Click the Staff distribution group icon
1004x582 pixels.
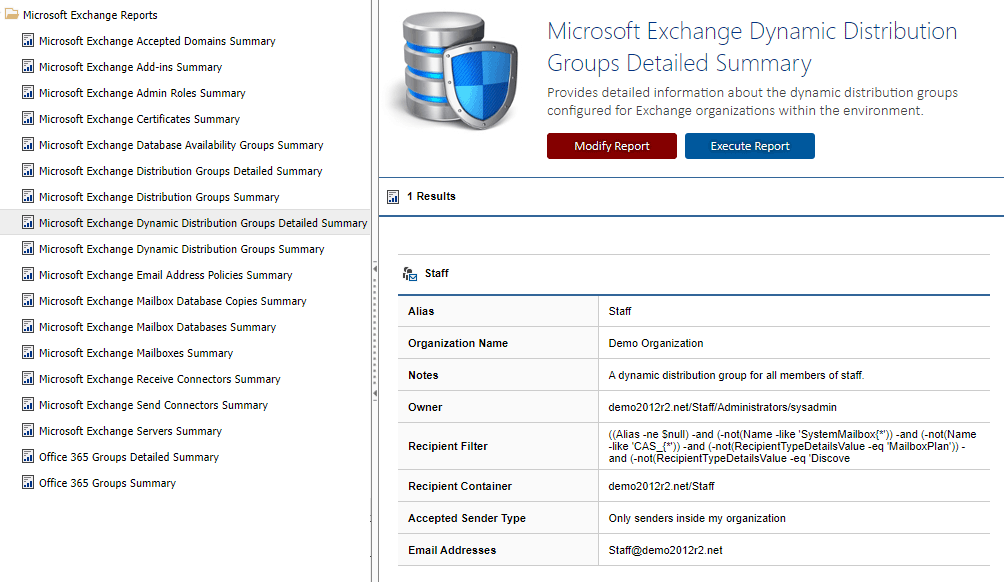coord(410,274)
